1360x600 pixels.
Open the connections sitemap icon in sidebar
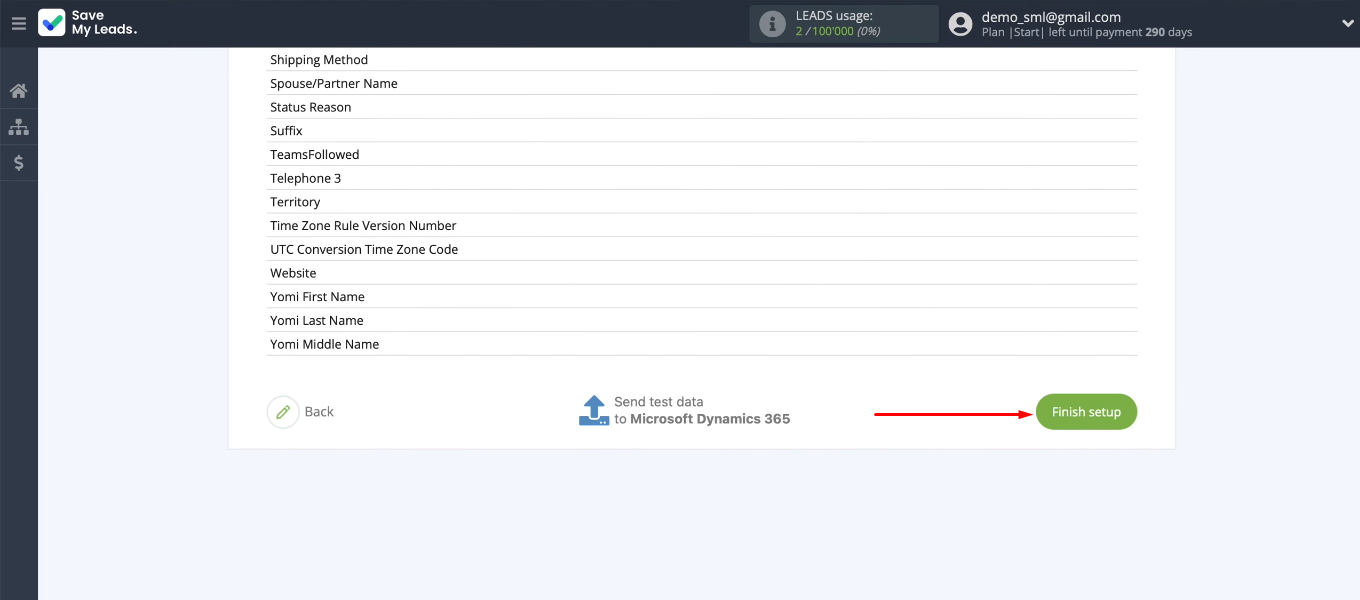pyautogui.click(x=18, y=127)
